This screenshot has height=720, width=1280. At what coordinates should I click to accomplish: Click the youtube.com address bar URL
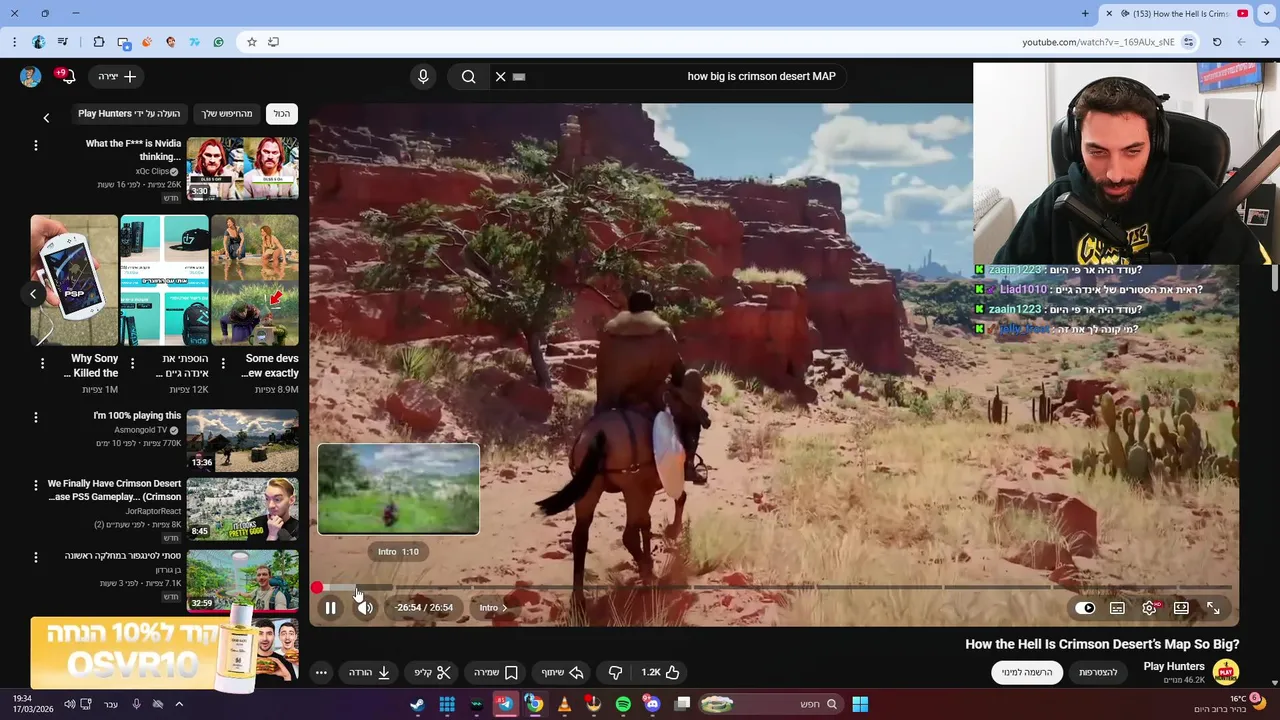(1098, 42)
